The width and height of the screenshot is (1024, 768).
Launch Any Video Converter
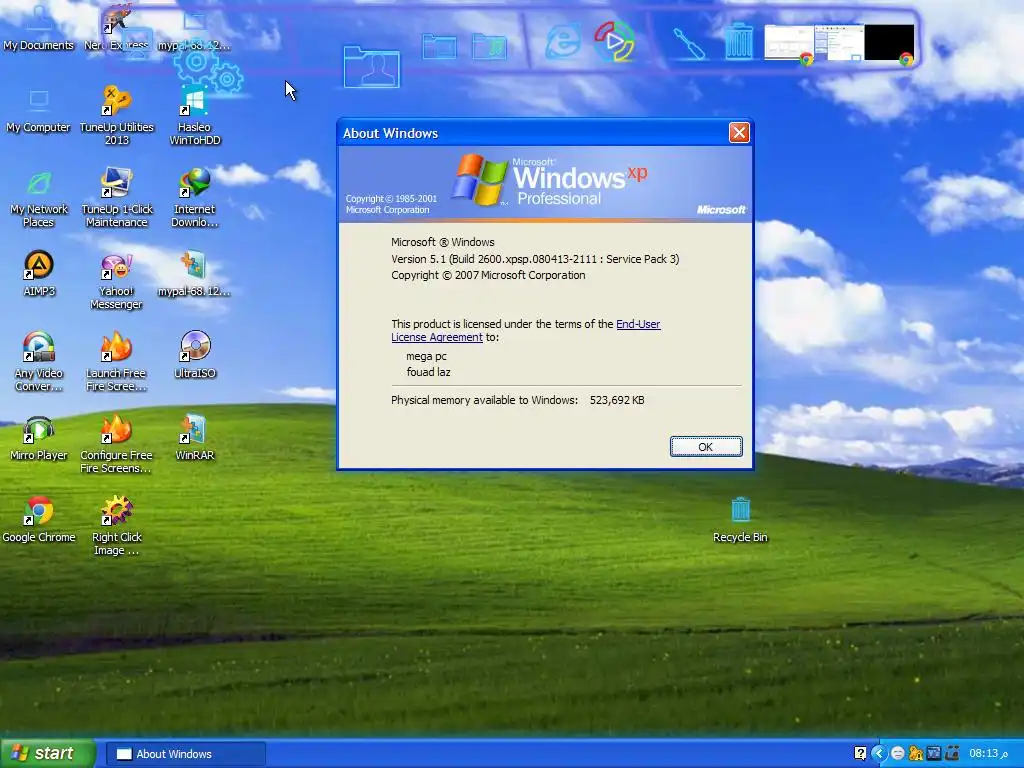[39, 362]
